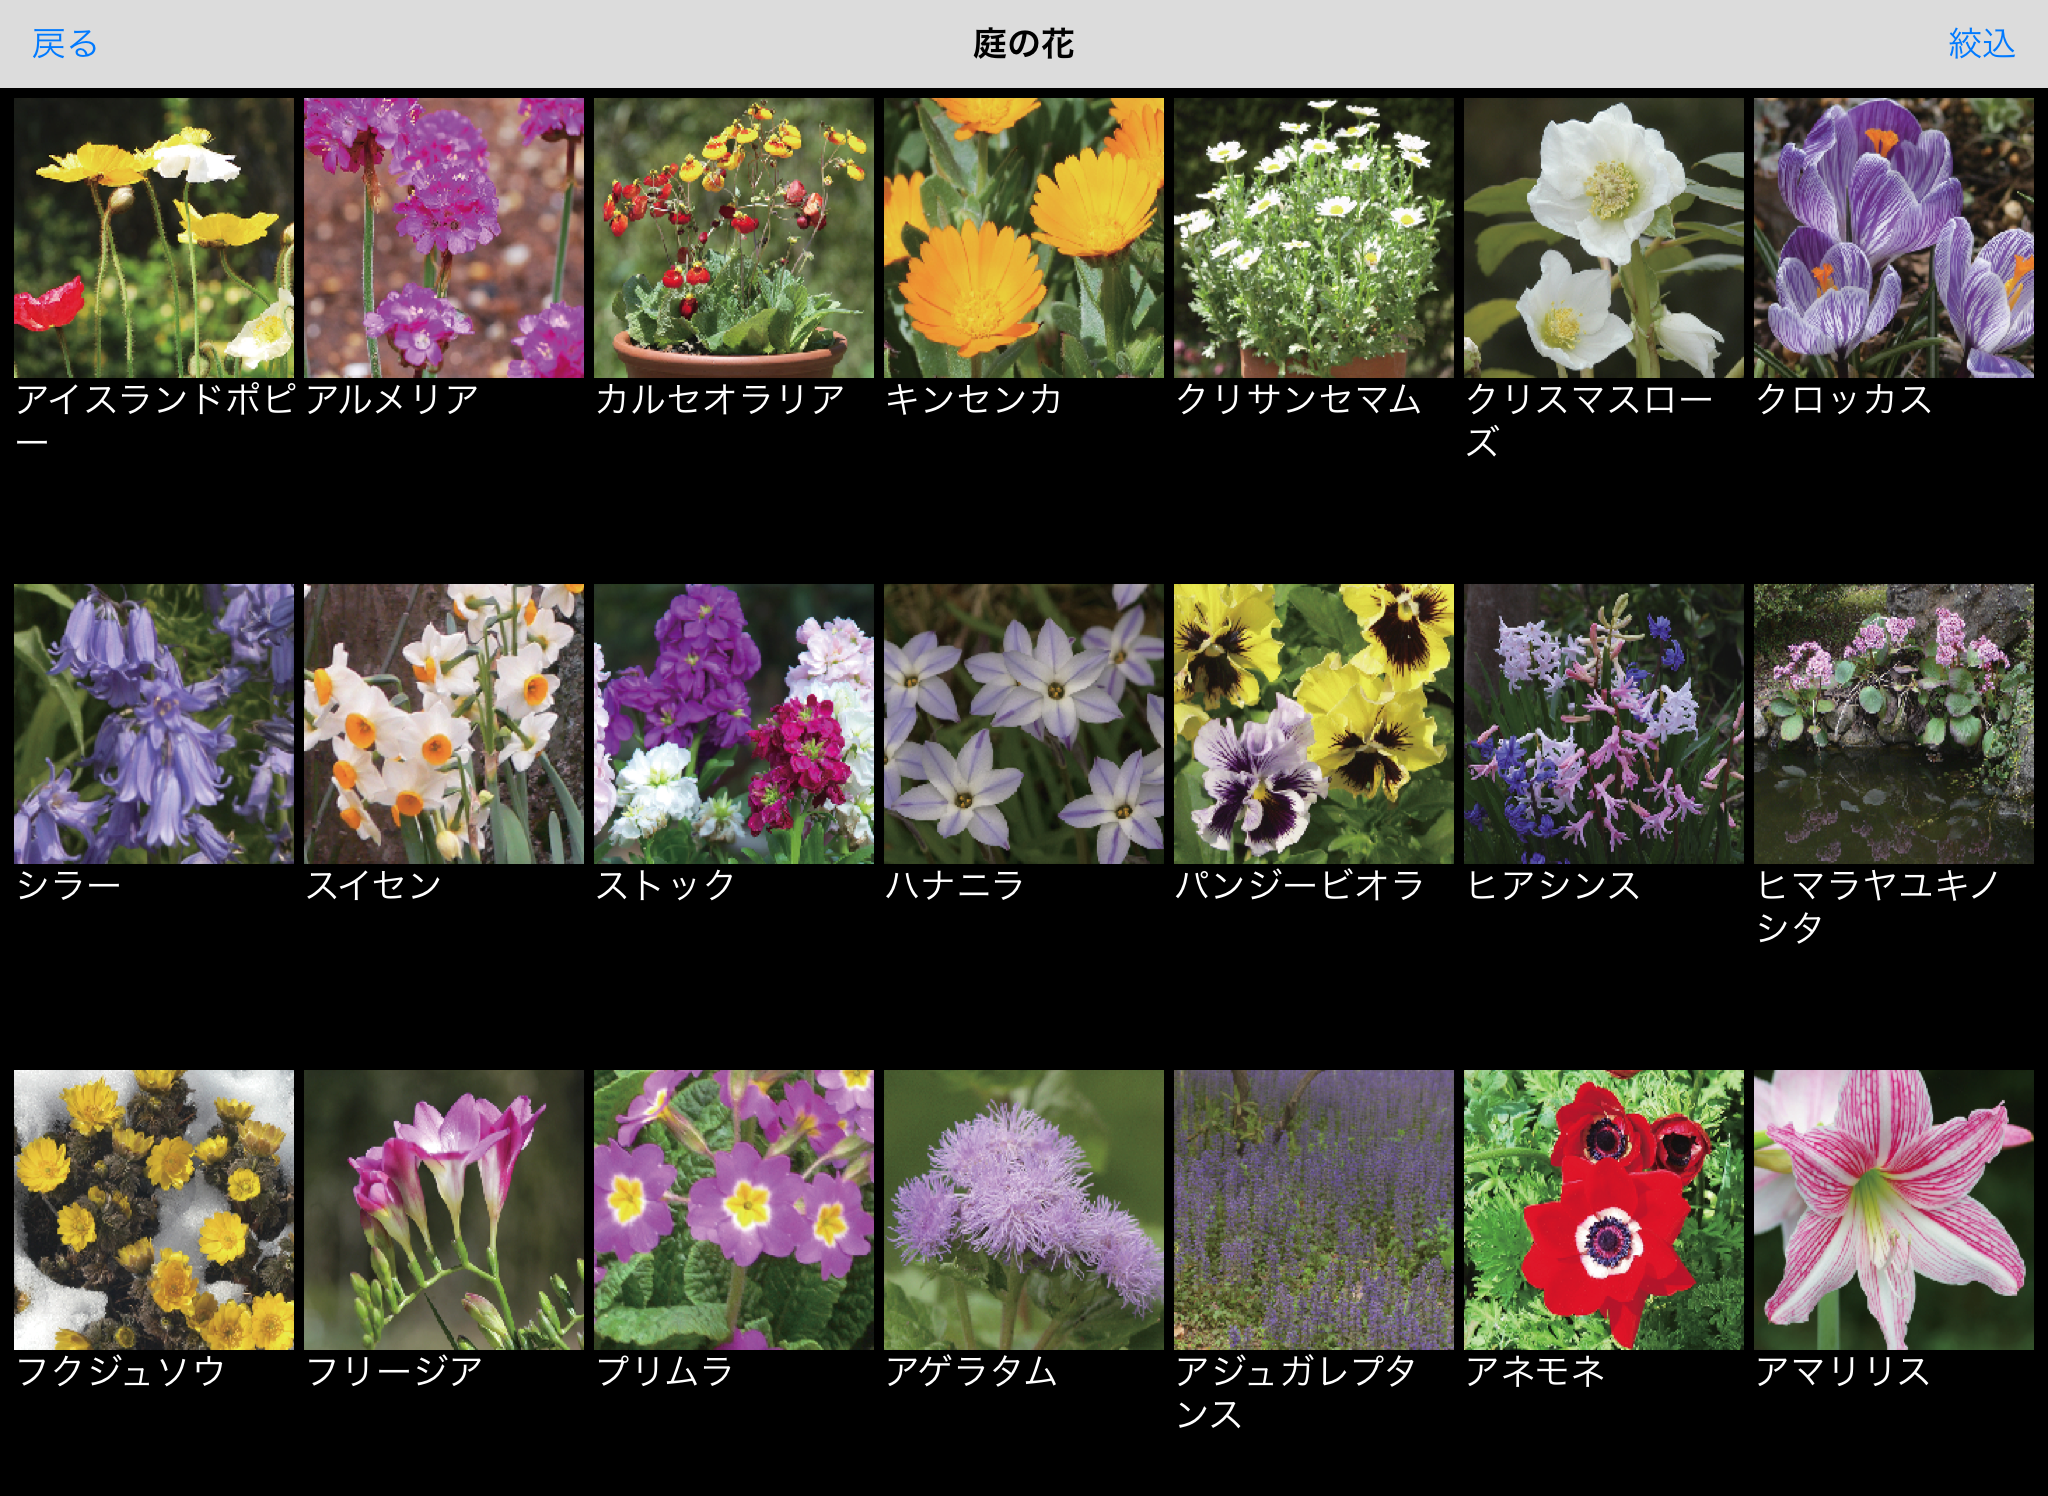Open the ハナニラ star-shaped flower photo
The image size is (2048, 1496).
1024,724
